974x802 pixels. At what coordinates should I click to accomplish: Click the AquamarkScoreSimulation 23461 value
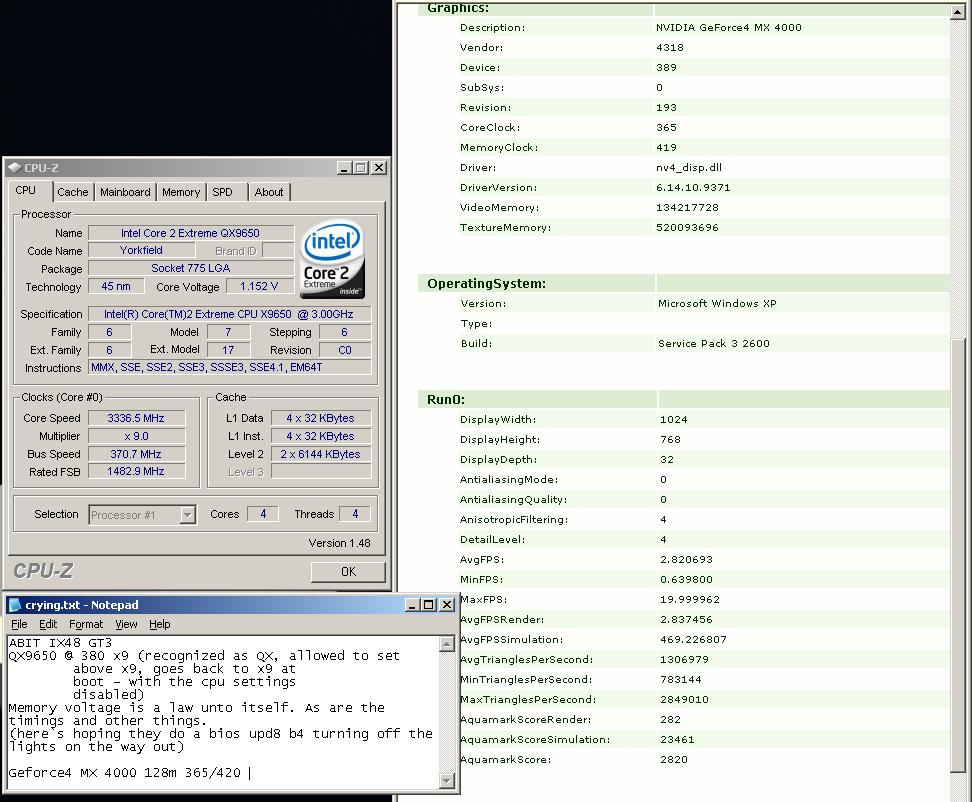click(x=677, y=740)
